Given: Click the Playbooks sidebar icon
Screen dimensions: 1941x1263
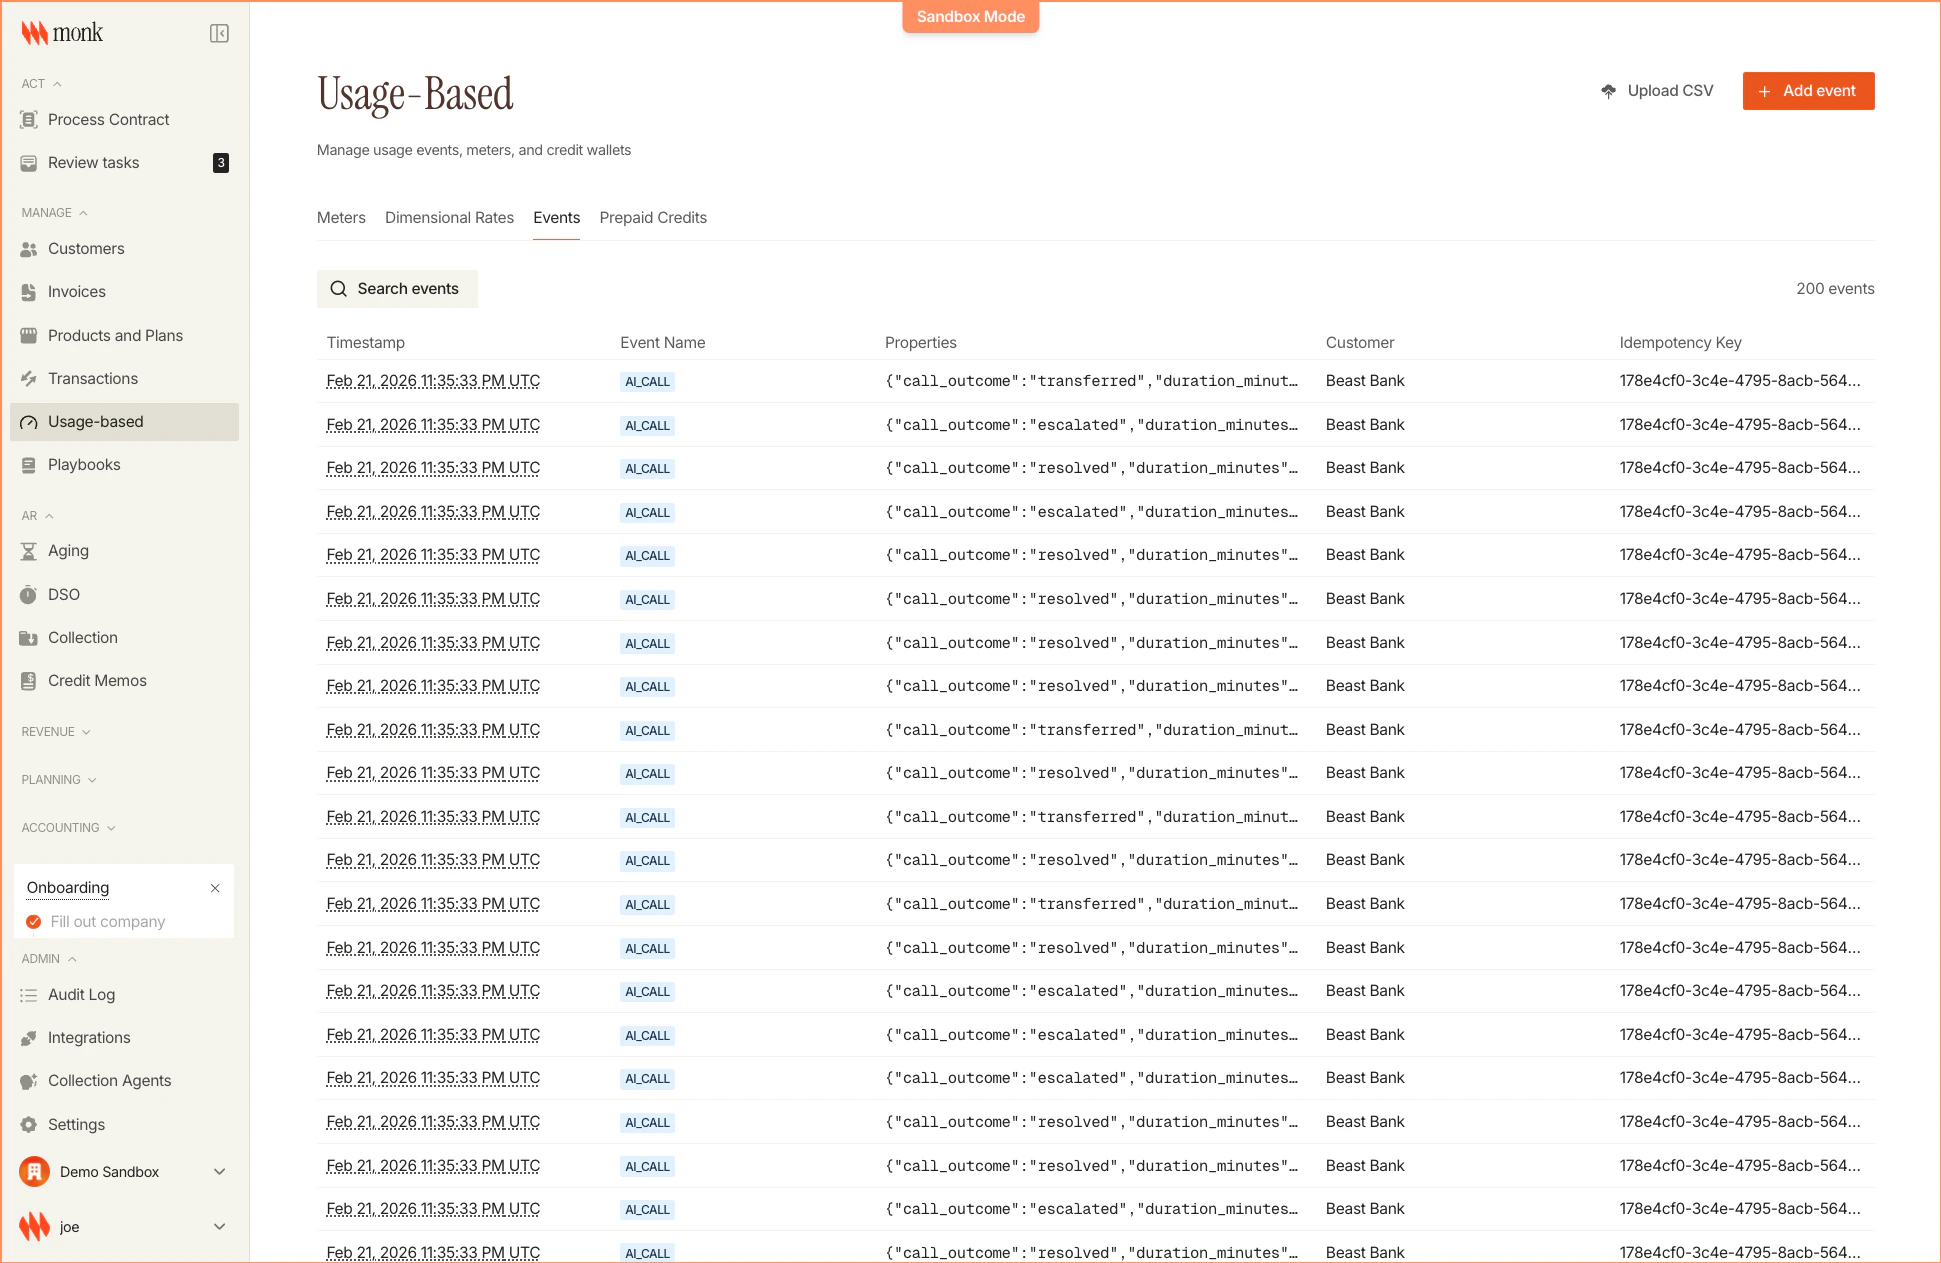Looking at the screenshot, I should (x=29, y=465).
